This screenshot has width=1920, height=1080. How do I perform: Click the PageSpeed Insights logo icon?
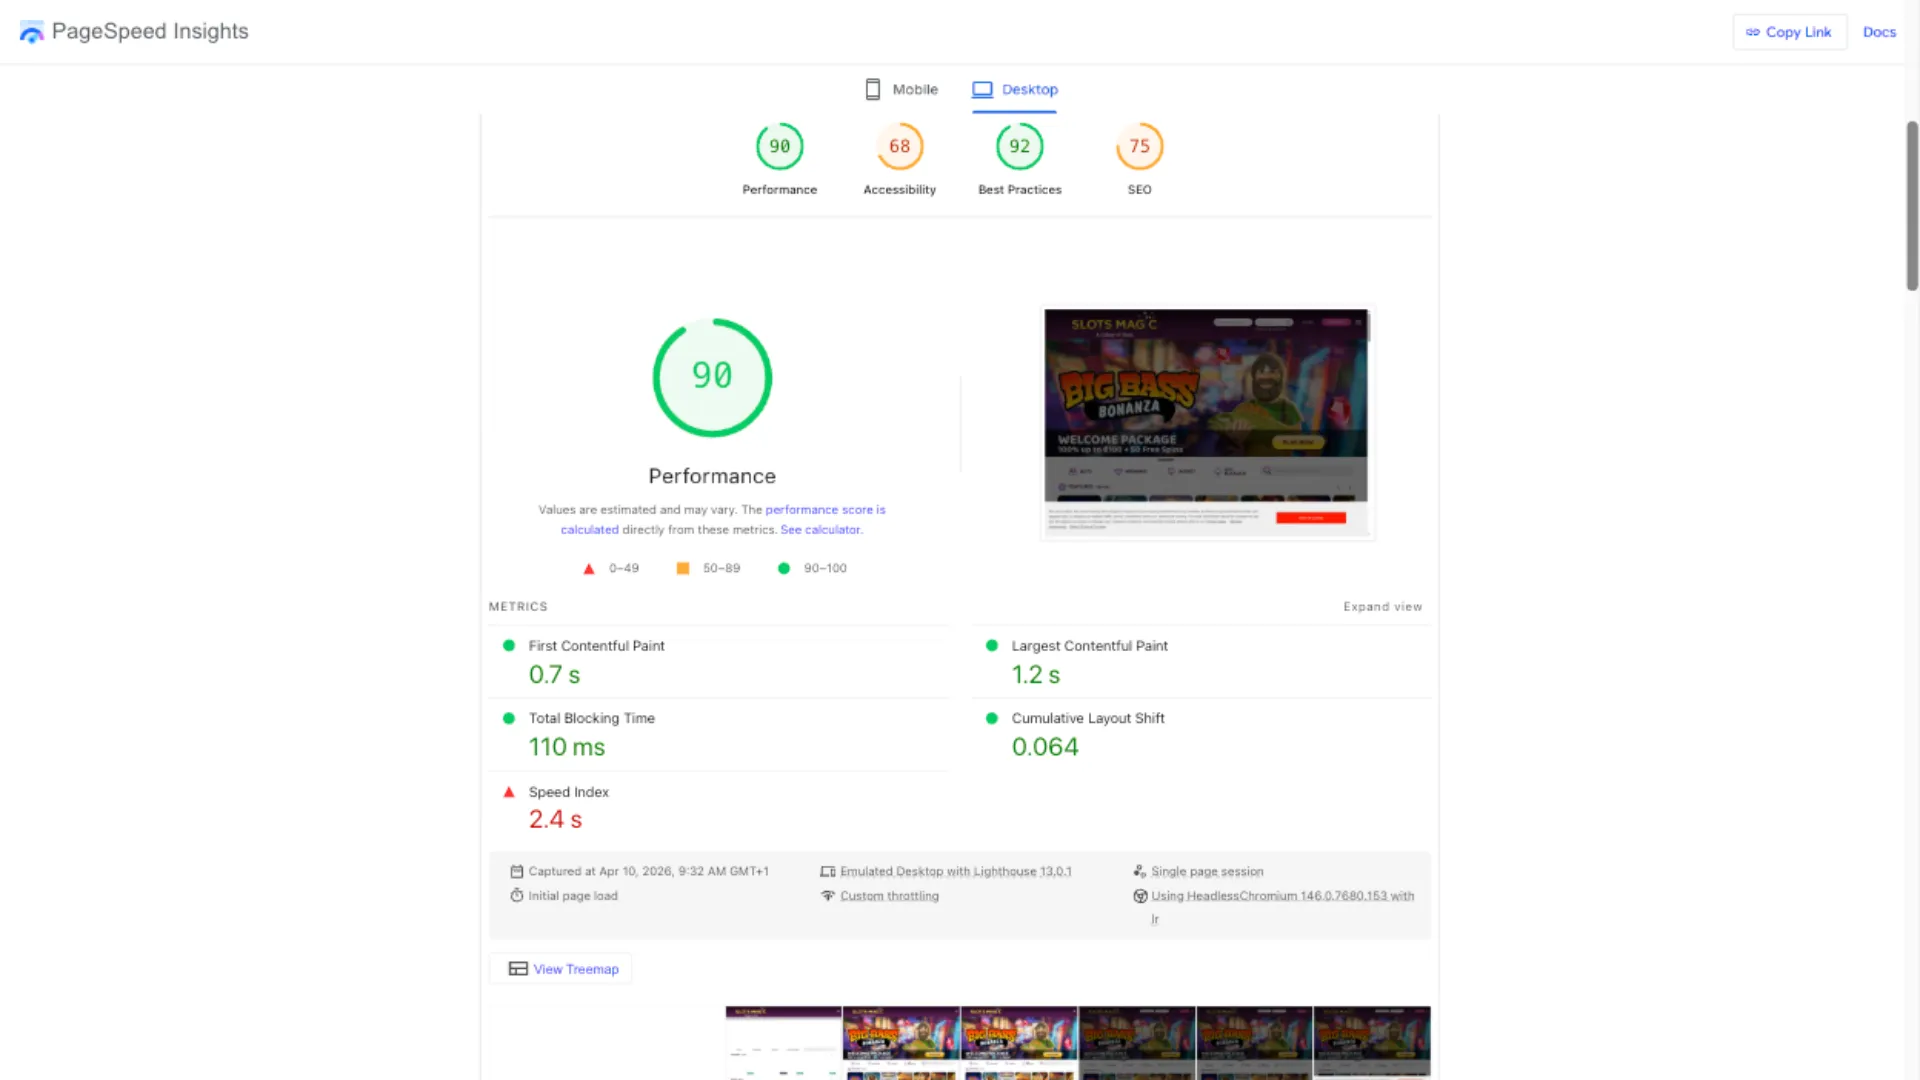(32, 32)
